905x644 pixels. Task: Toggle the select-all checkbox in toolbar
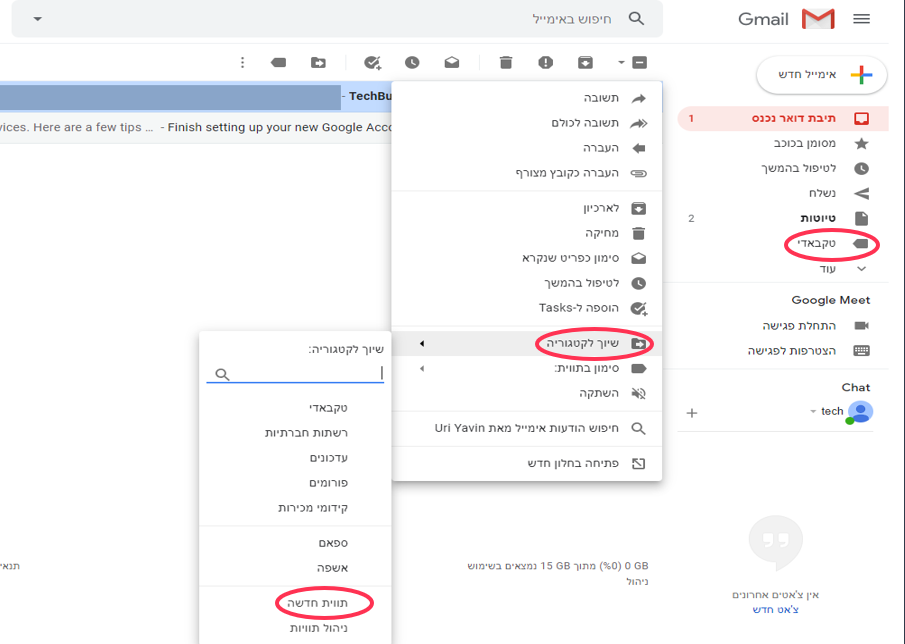point(640,62)
